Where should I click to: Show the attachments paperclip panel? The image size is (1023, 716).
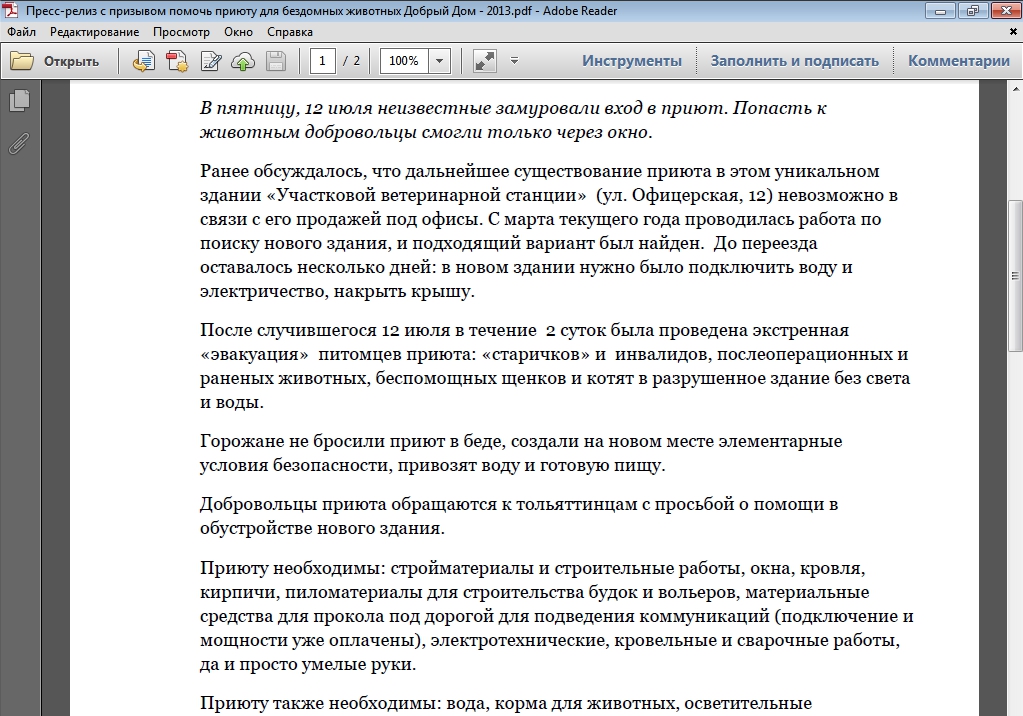coord(20,143)
